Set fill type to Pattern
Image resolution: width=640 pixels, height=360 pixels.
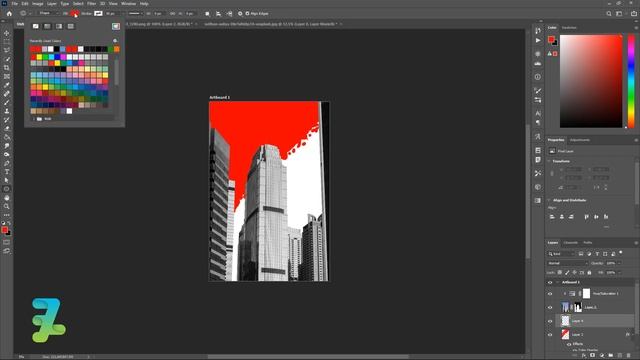[71, 26]
